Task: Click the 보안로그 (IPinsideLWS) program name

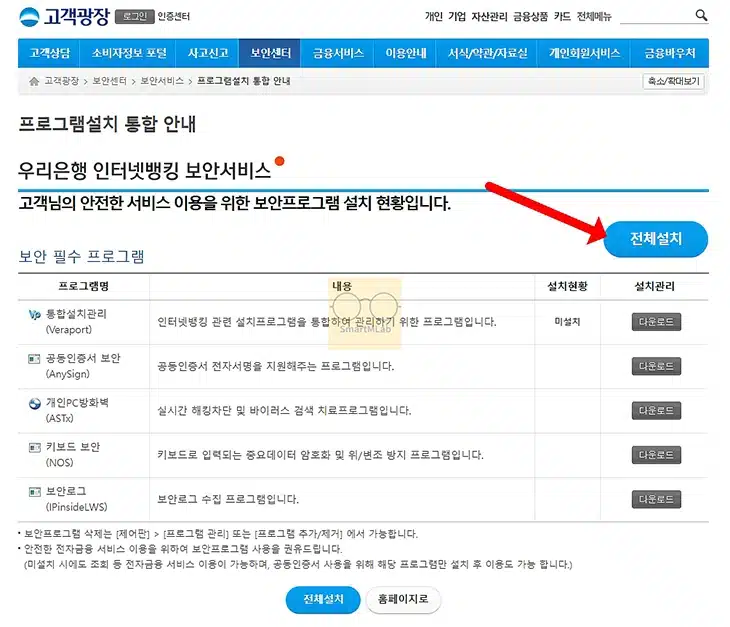Action: (x=76, y=499)
